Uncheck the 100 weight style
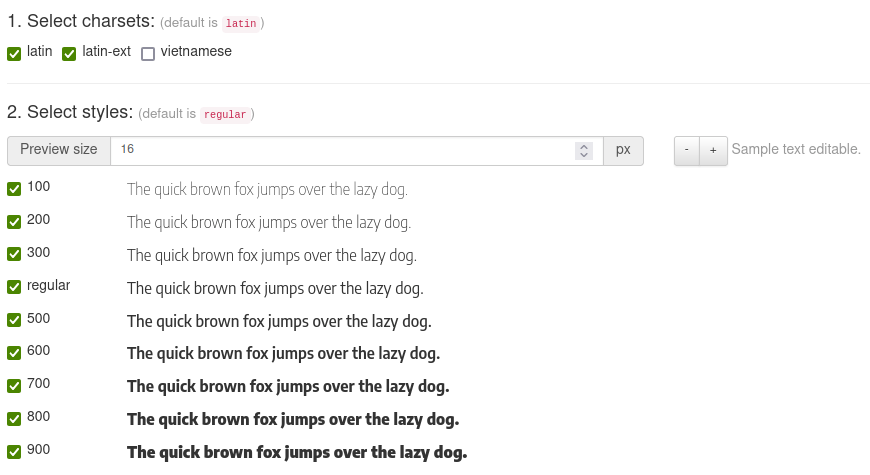Viewport: 870px width, 475px height. pyautogui.click(x=14, y=189)
